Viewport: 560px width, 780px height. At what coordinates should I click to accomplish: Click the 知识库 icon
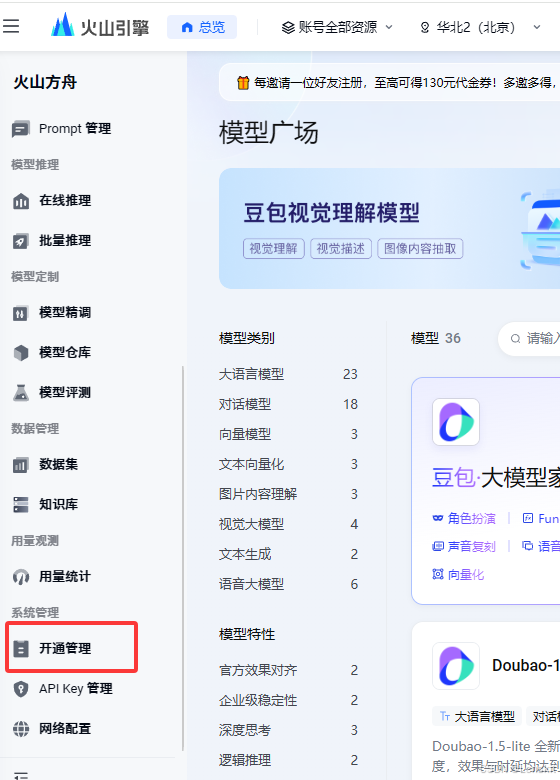pyautogui.click(x=20, y=504)
